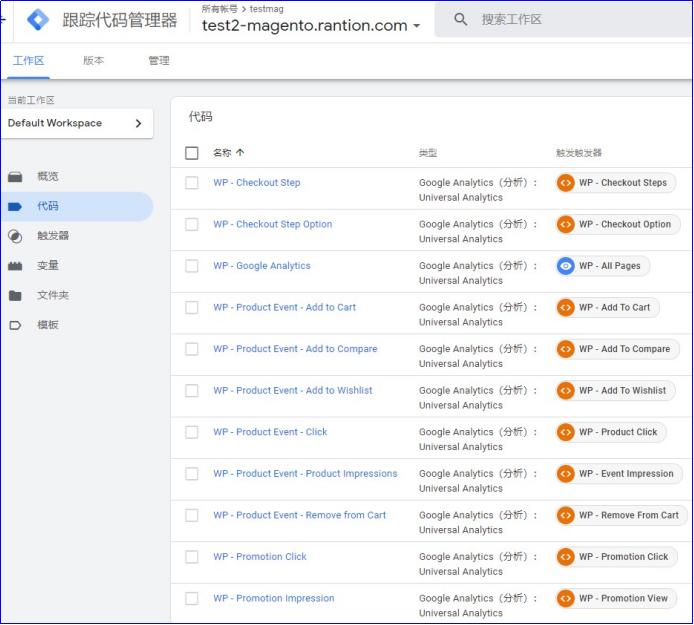Viewport: 694px width, 625px height.
Task: Click the 变量 variables brick icon
Action: click(15, 266)
